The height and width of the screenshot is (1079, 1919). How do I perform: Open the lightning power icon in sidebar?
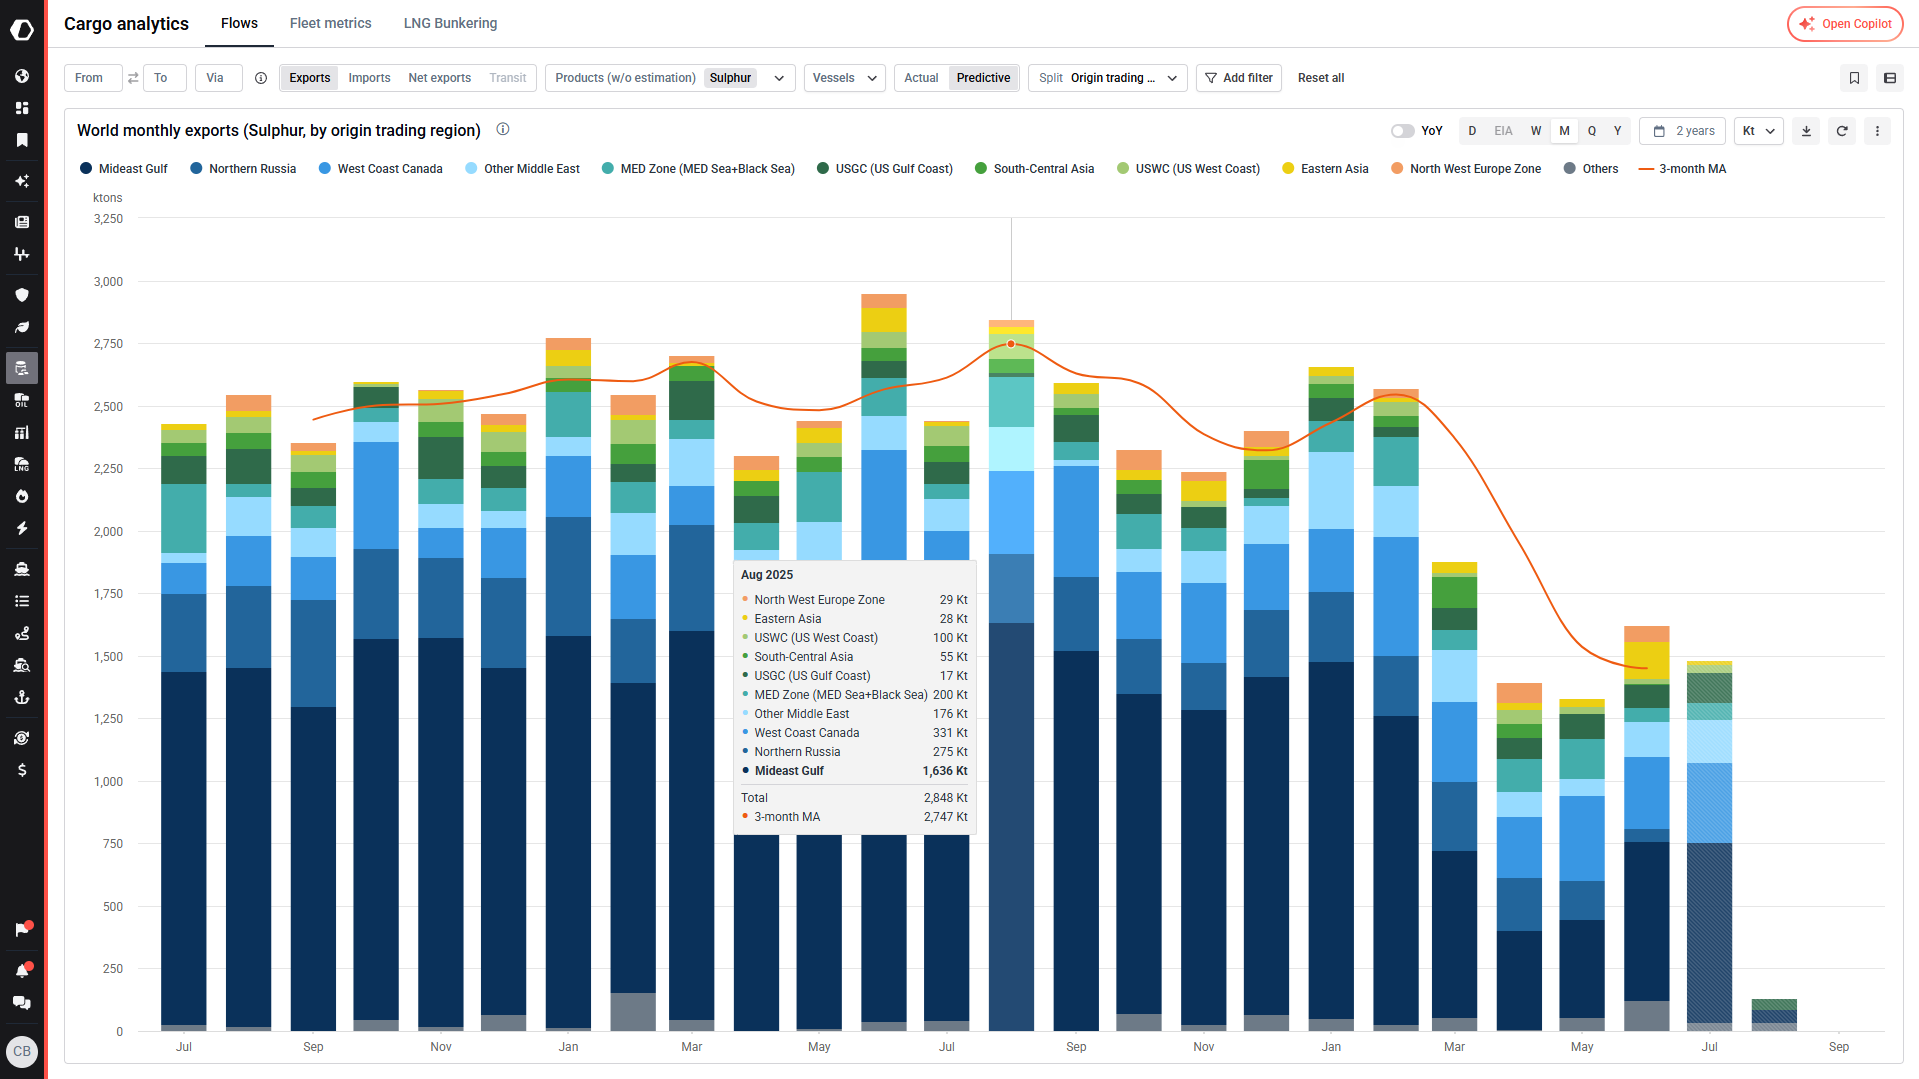coord(22,528)
